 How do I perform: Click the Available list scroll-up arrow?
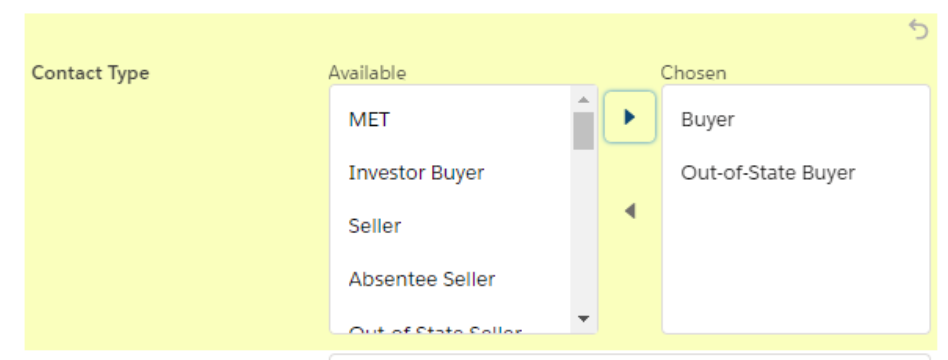583,100
